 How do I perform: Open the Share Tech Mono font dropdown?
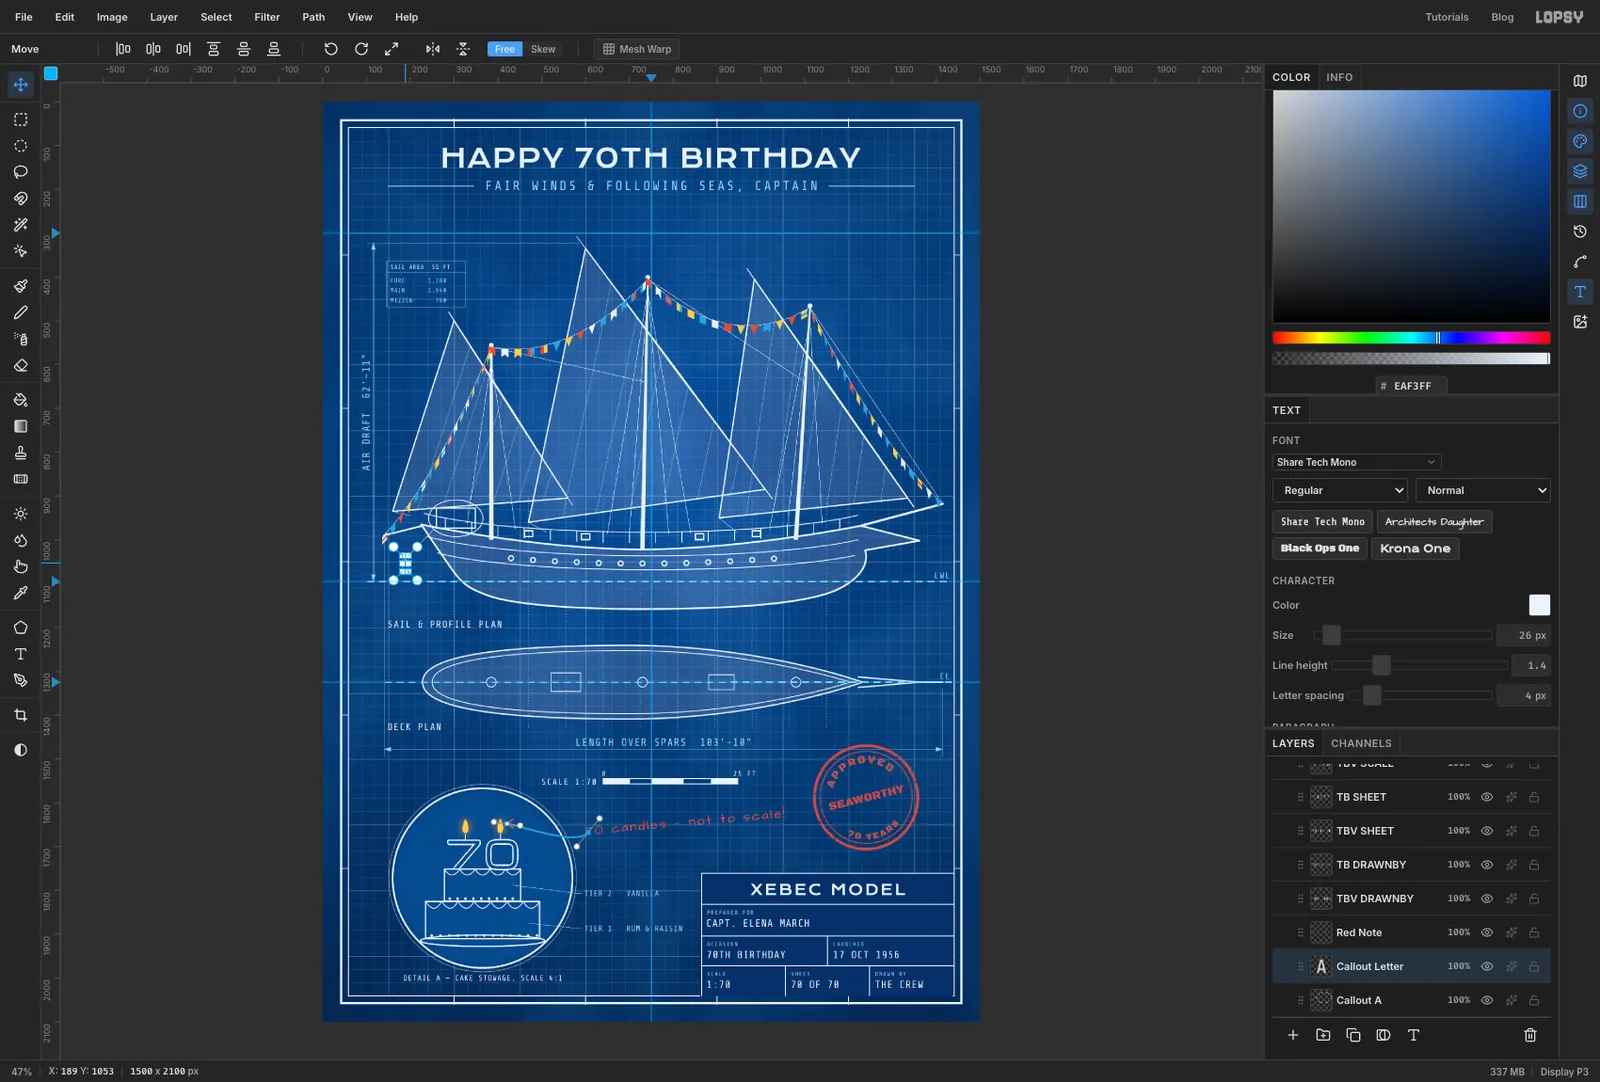[x=1356, y=462]
